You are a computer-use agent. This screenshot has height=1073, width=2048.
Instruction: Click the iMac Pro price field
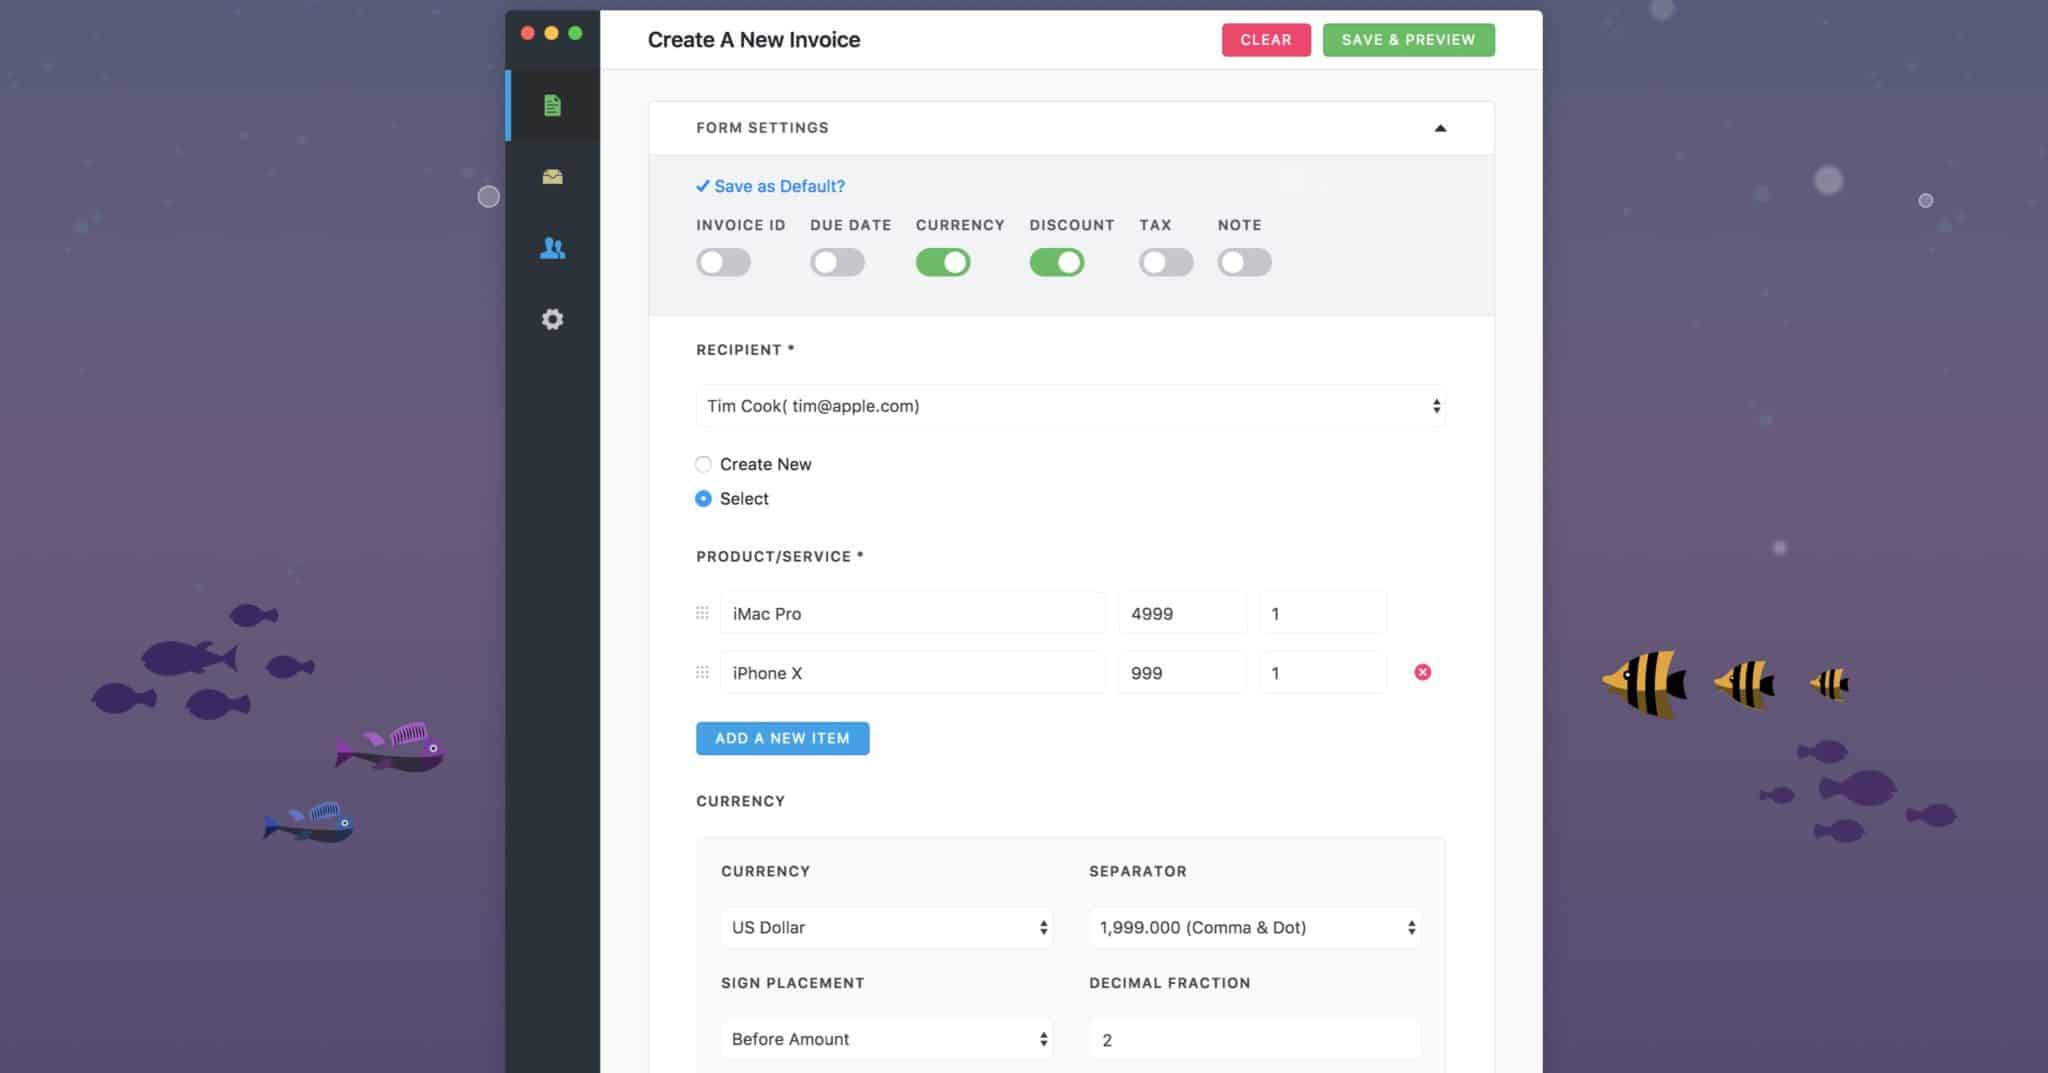1181,613
